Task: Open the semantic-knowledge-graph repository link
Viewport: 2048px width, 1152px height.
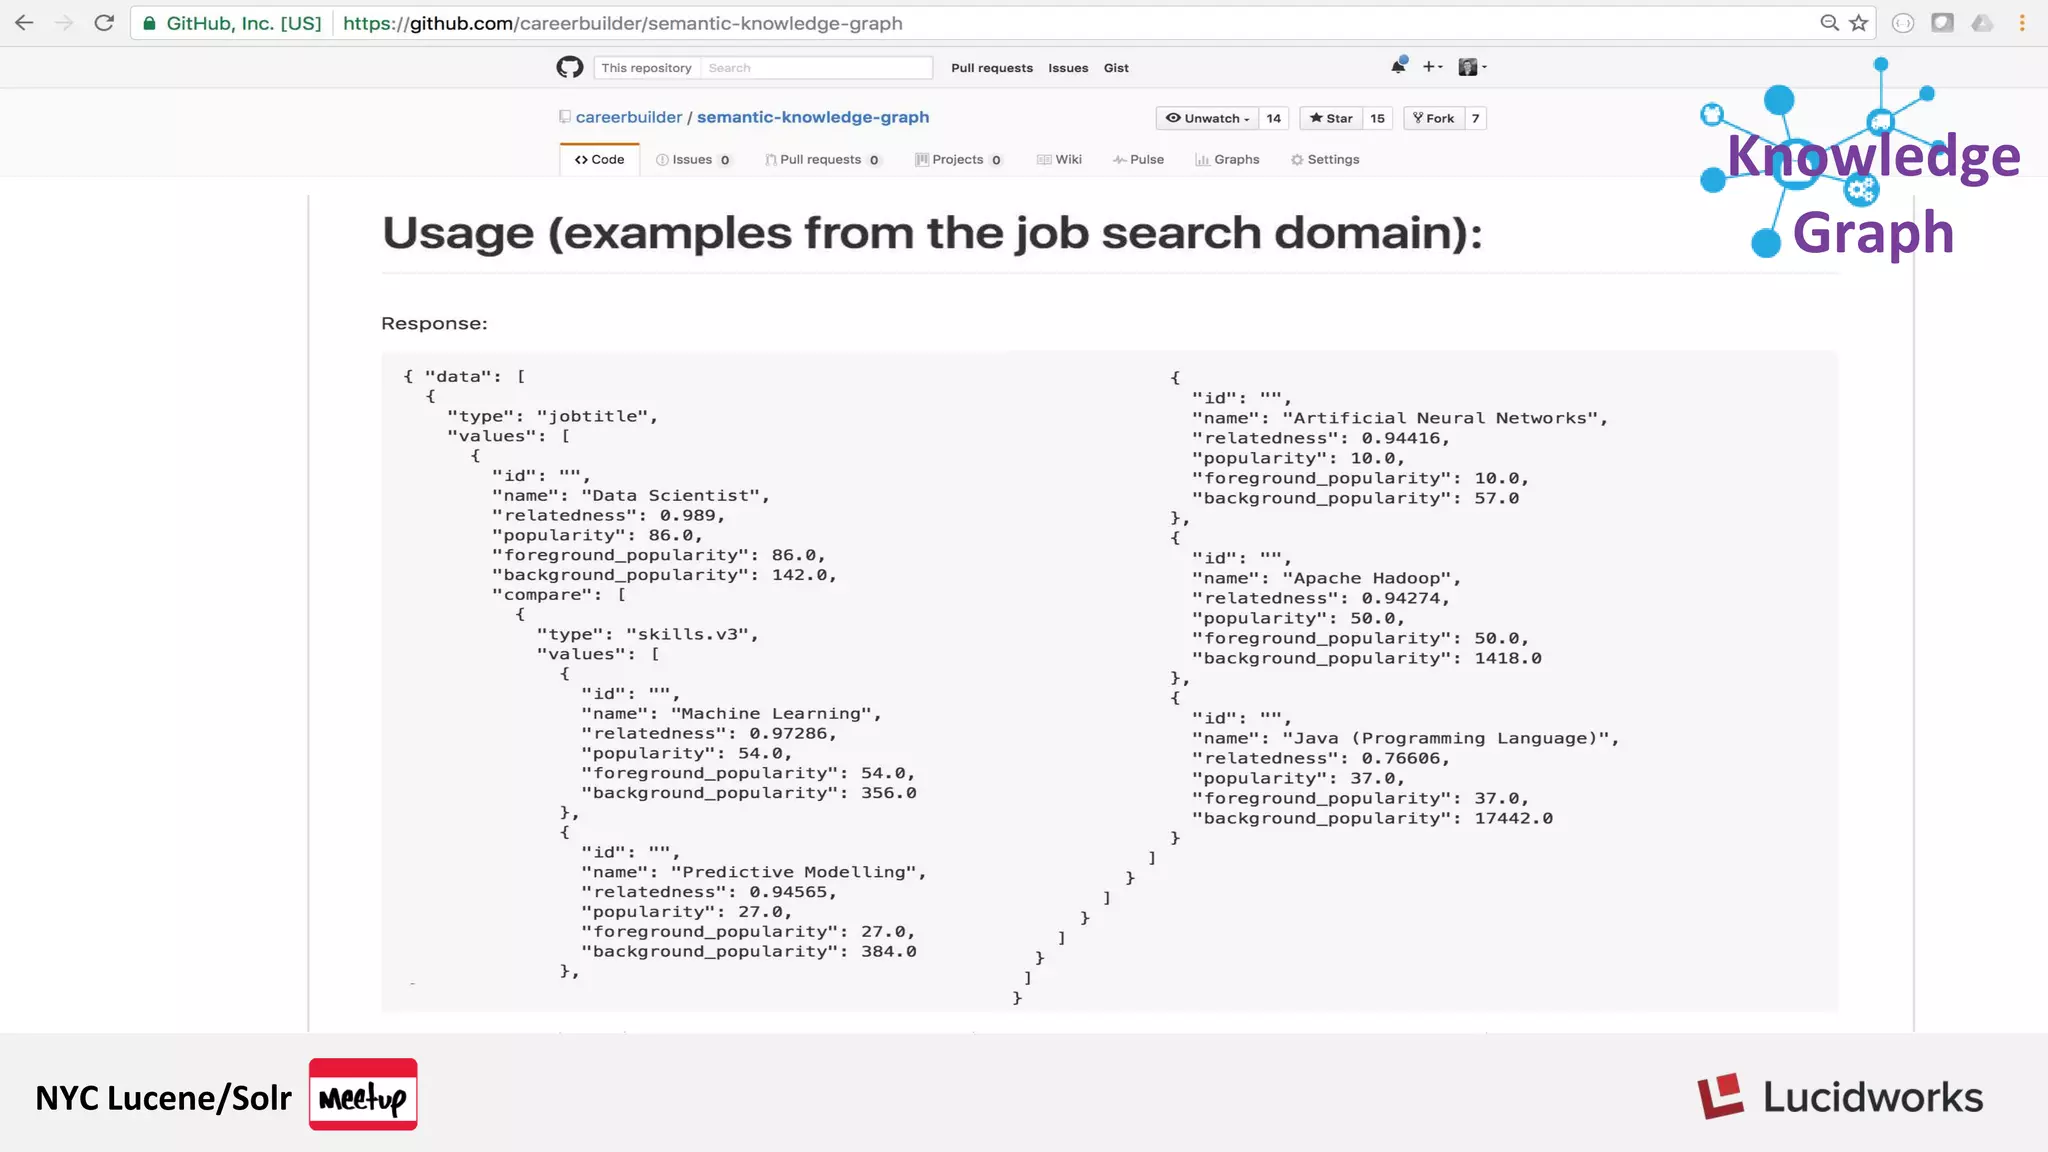Action: pos(813,117)
